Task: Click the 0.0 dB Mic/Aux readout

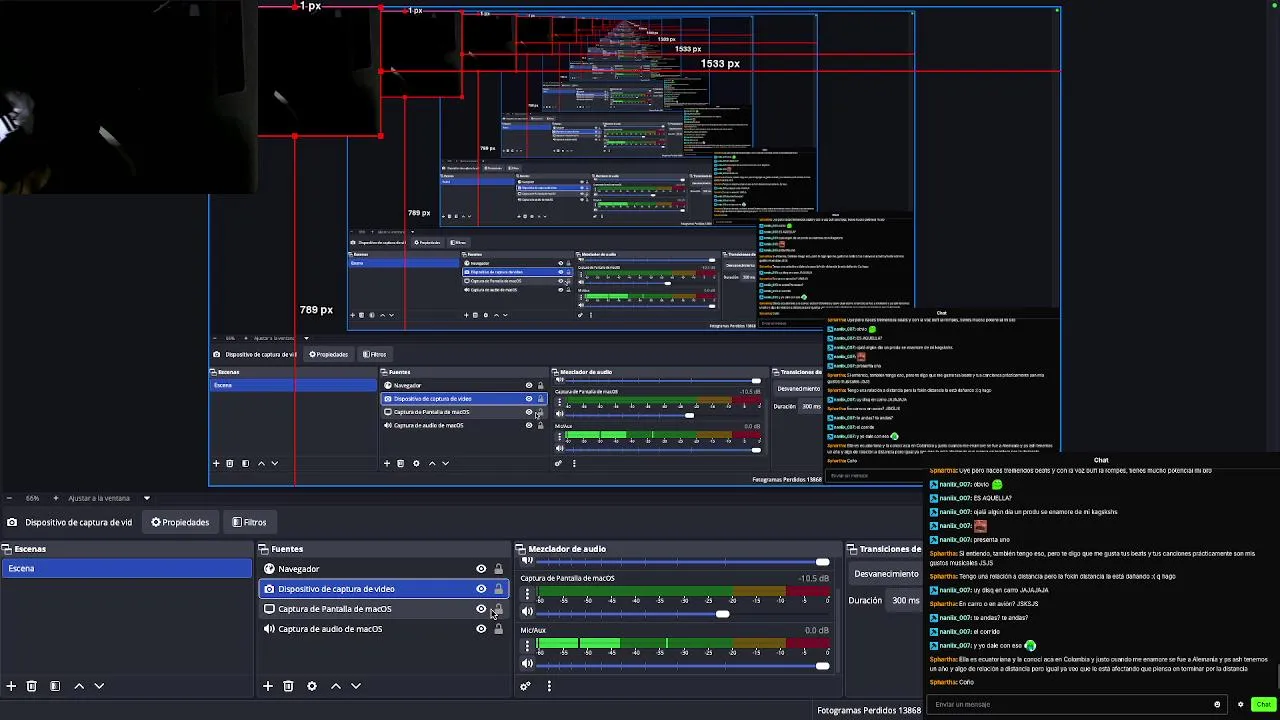Action: click(816, 631)
